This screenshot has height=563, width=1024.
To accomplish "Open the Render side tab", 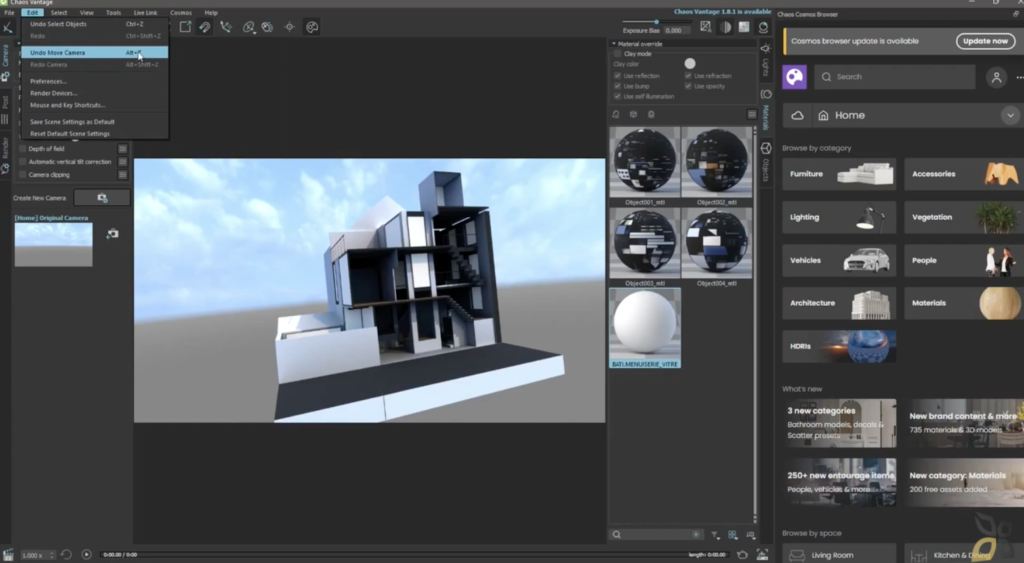I will pyautogui.click(x=5, y=155).
